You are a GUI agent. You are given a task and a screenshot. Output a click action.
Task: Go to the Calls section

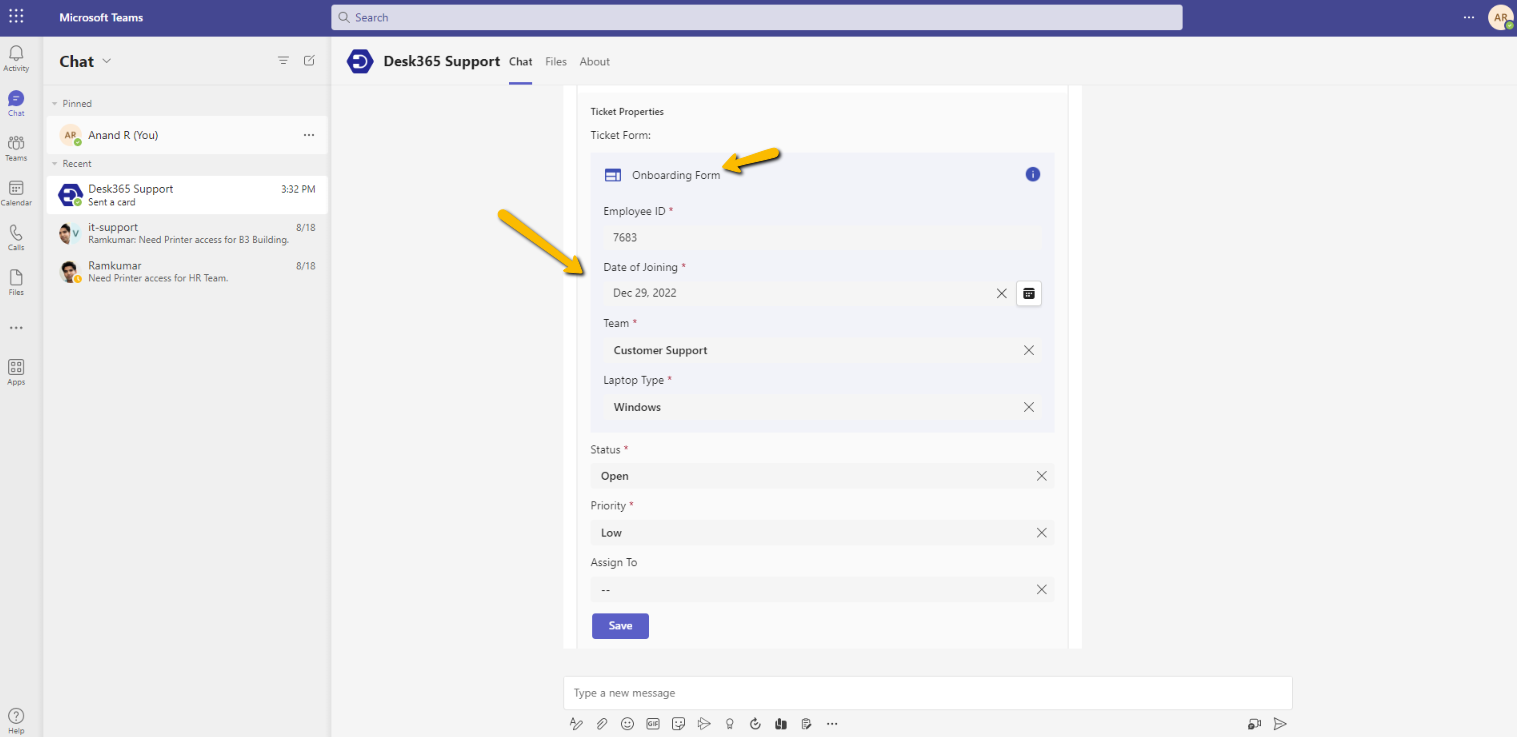tap(15, 236)
